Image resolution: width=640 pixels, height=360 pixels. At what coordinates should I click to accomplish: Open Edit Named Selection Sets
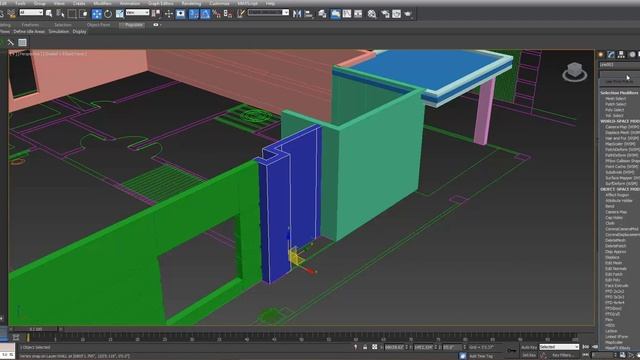(x=241, y=14)
